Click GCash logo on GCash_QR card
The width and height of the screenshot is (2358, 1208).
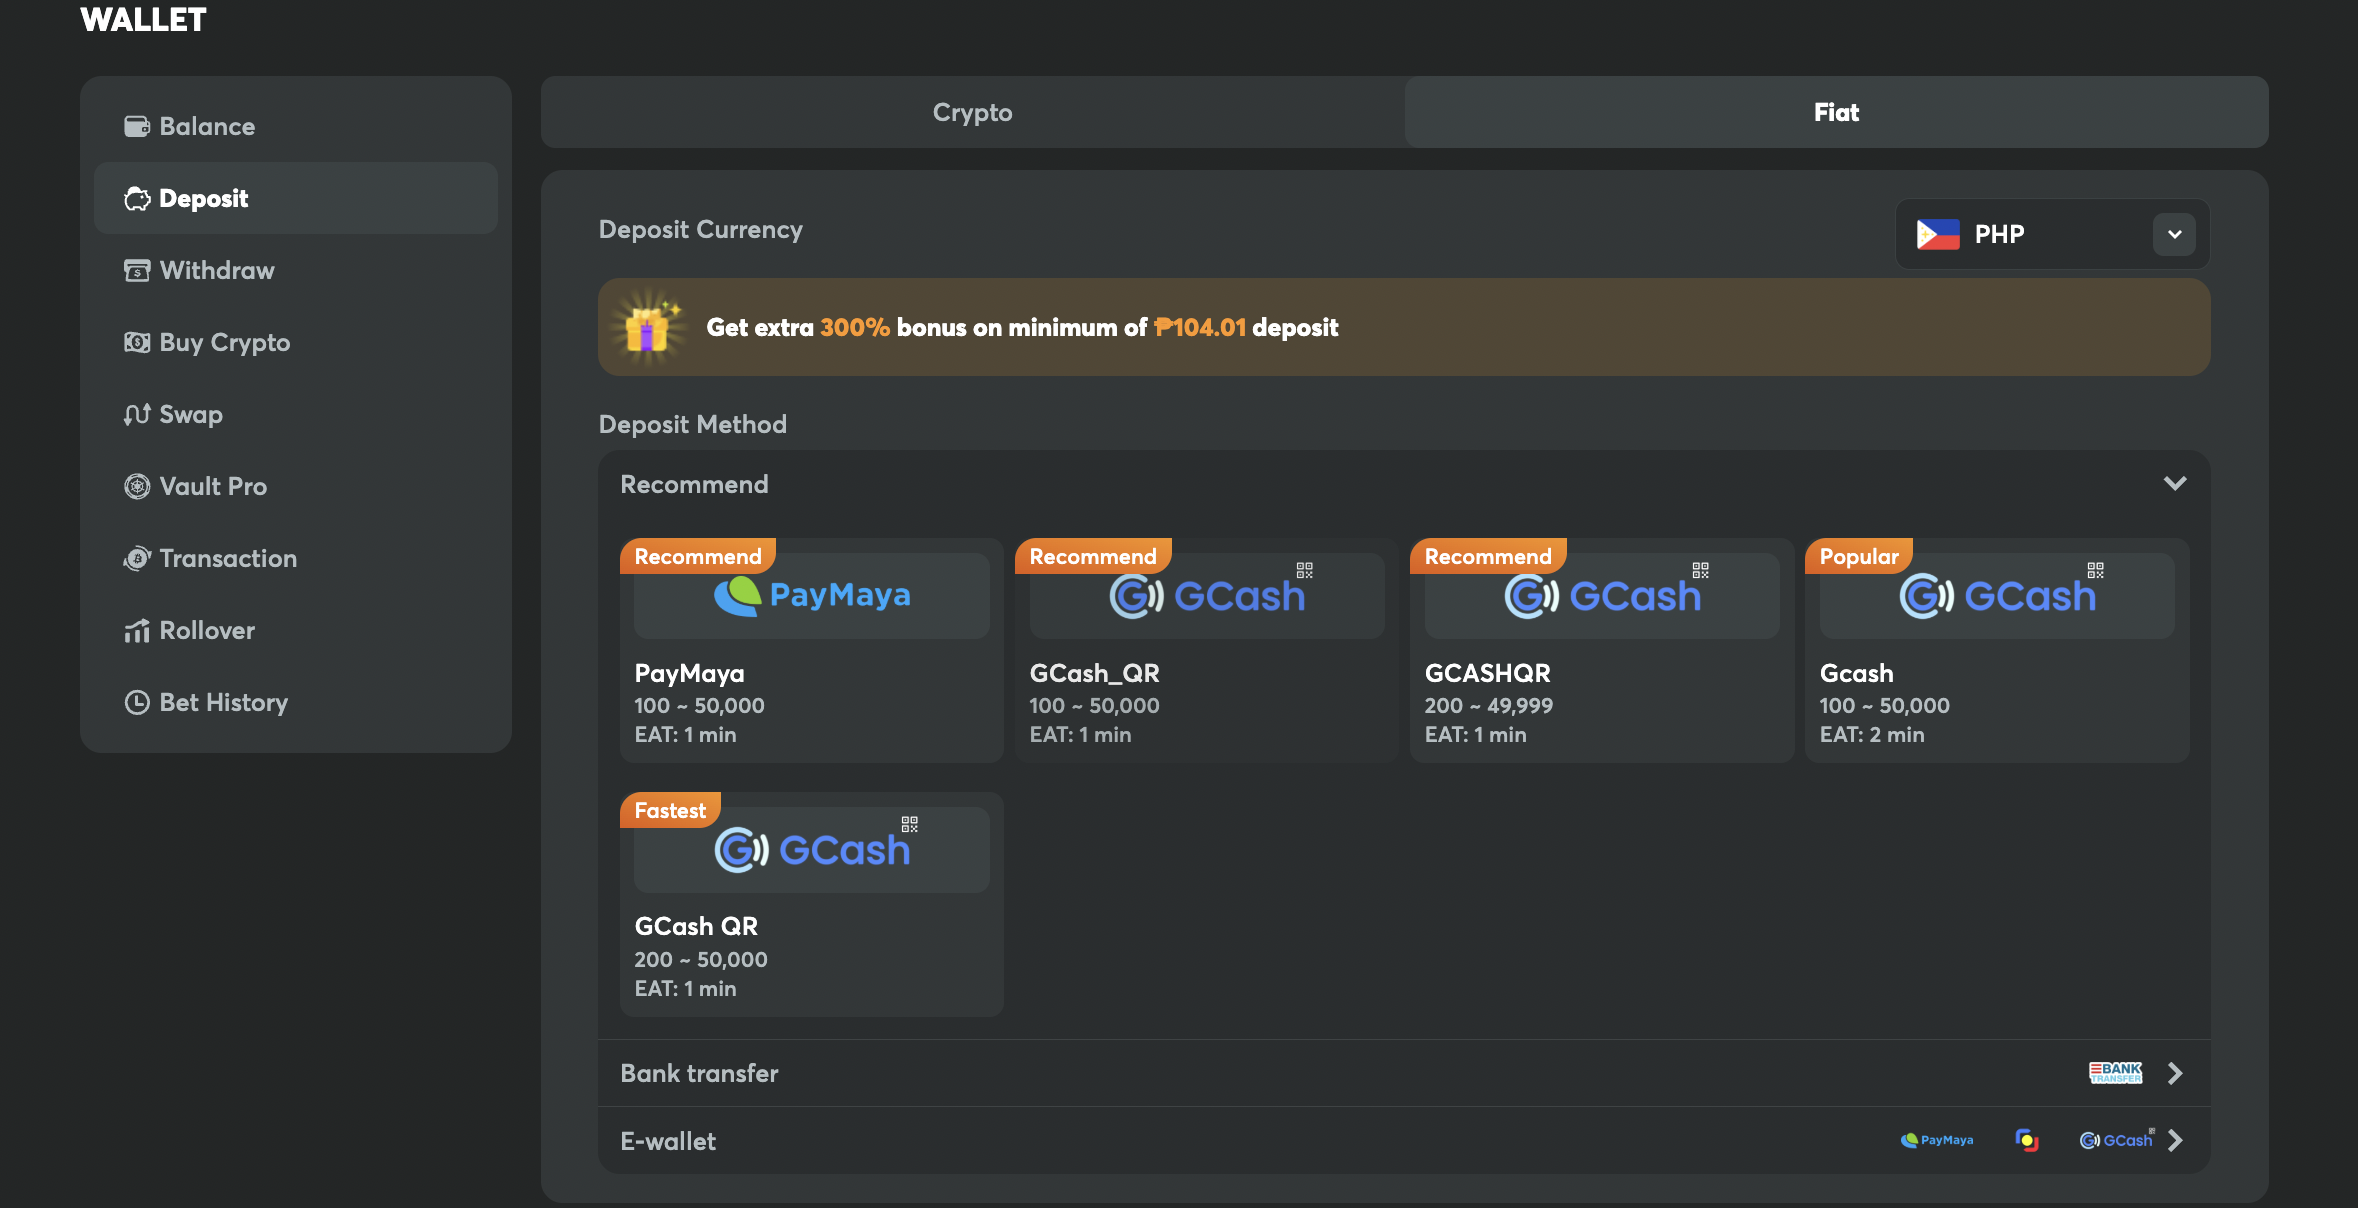click(1208, 595)
